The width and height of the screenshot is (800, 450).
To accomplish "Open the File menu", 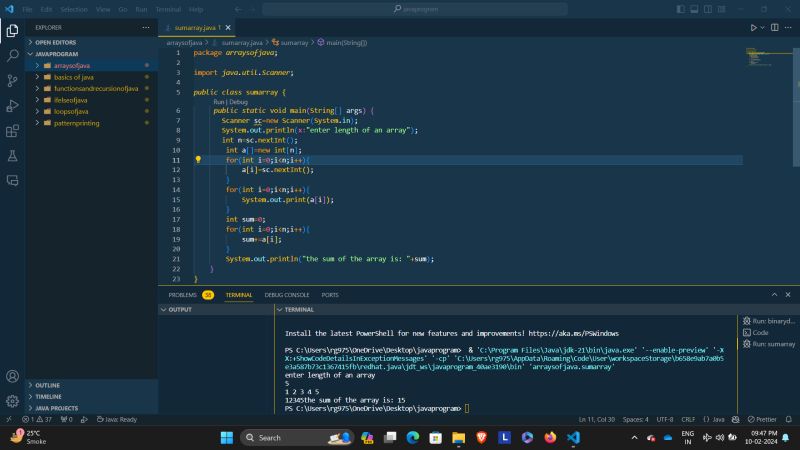I will point(27,9).
